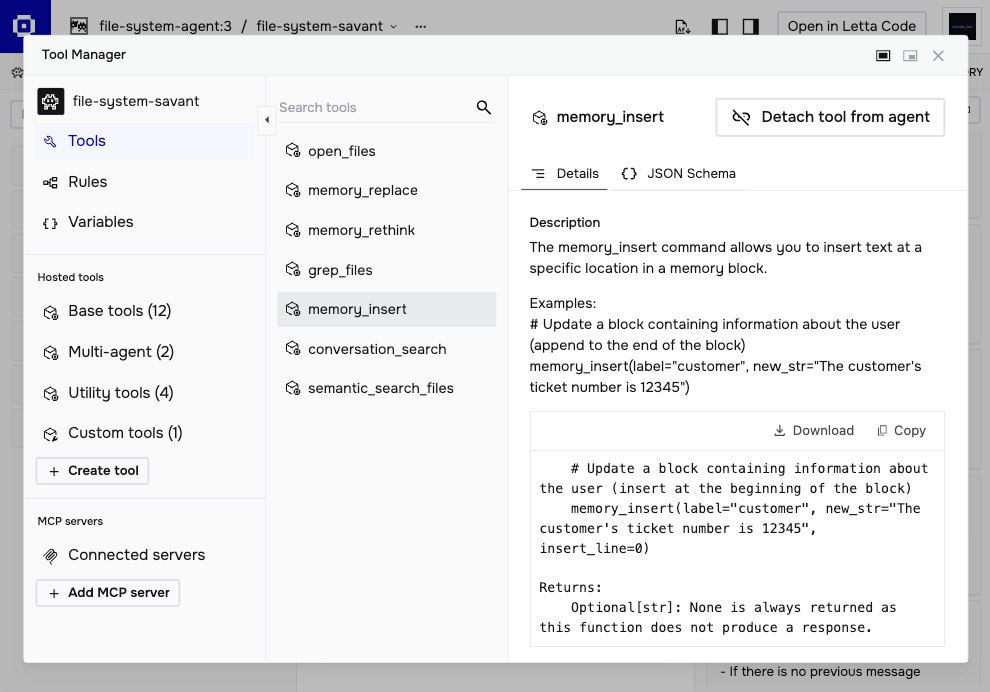Open Custom tools (1) category

point(145,433)
